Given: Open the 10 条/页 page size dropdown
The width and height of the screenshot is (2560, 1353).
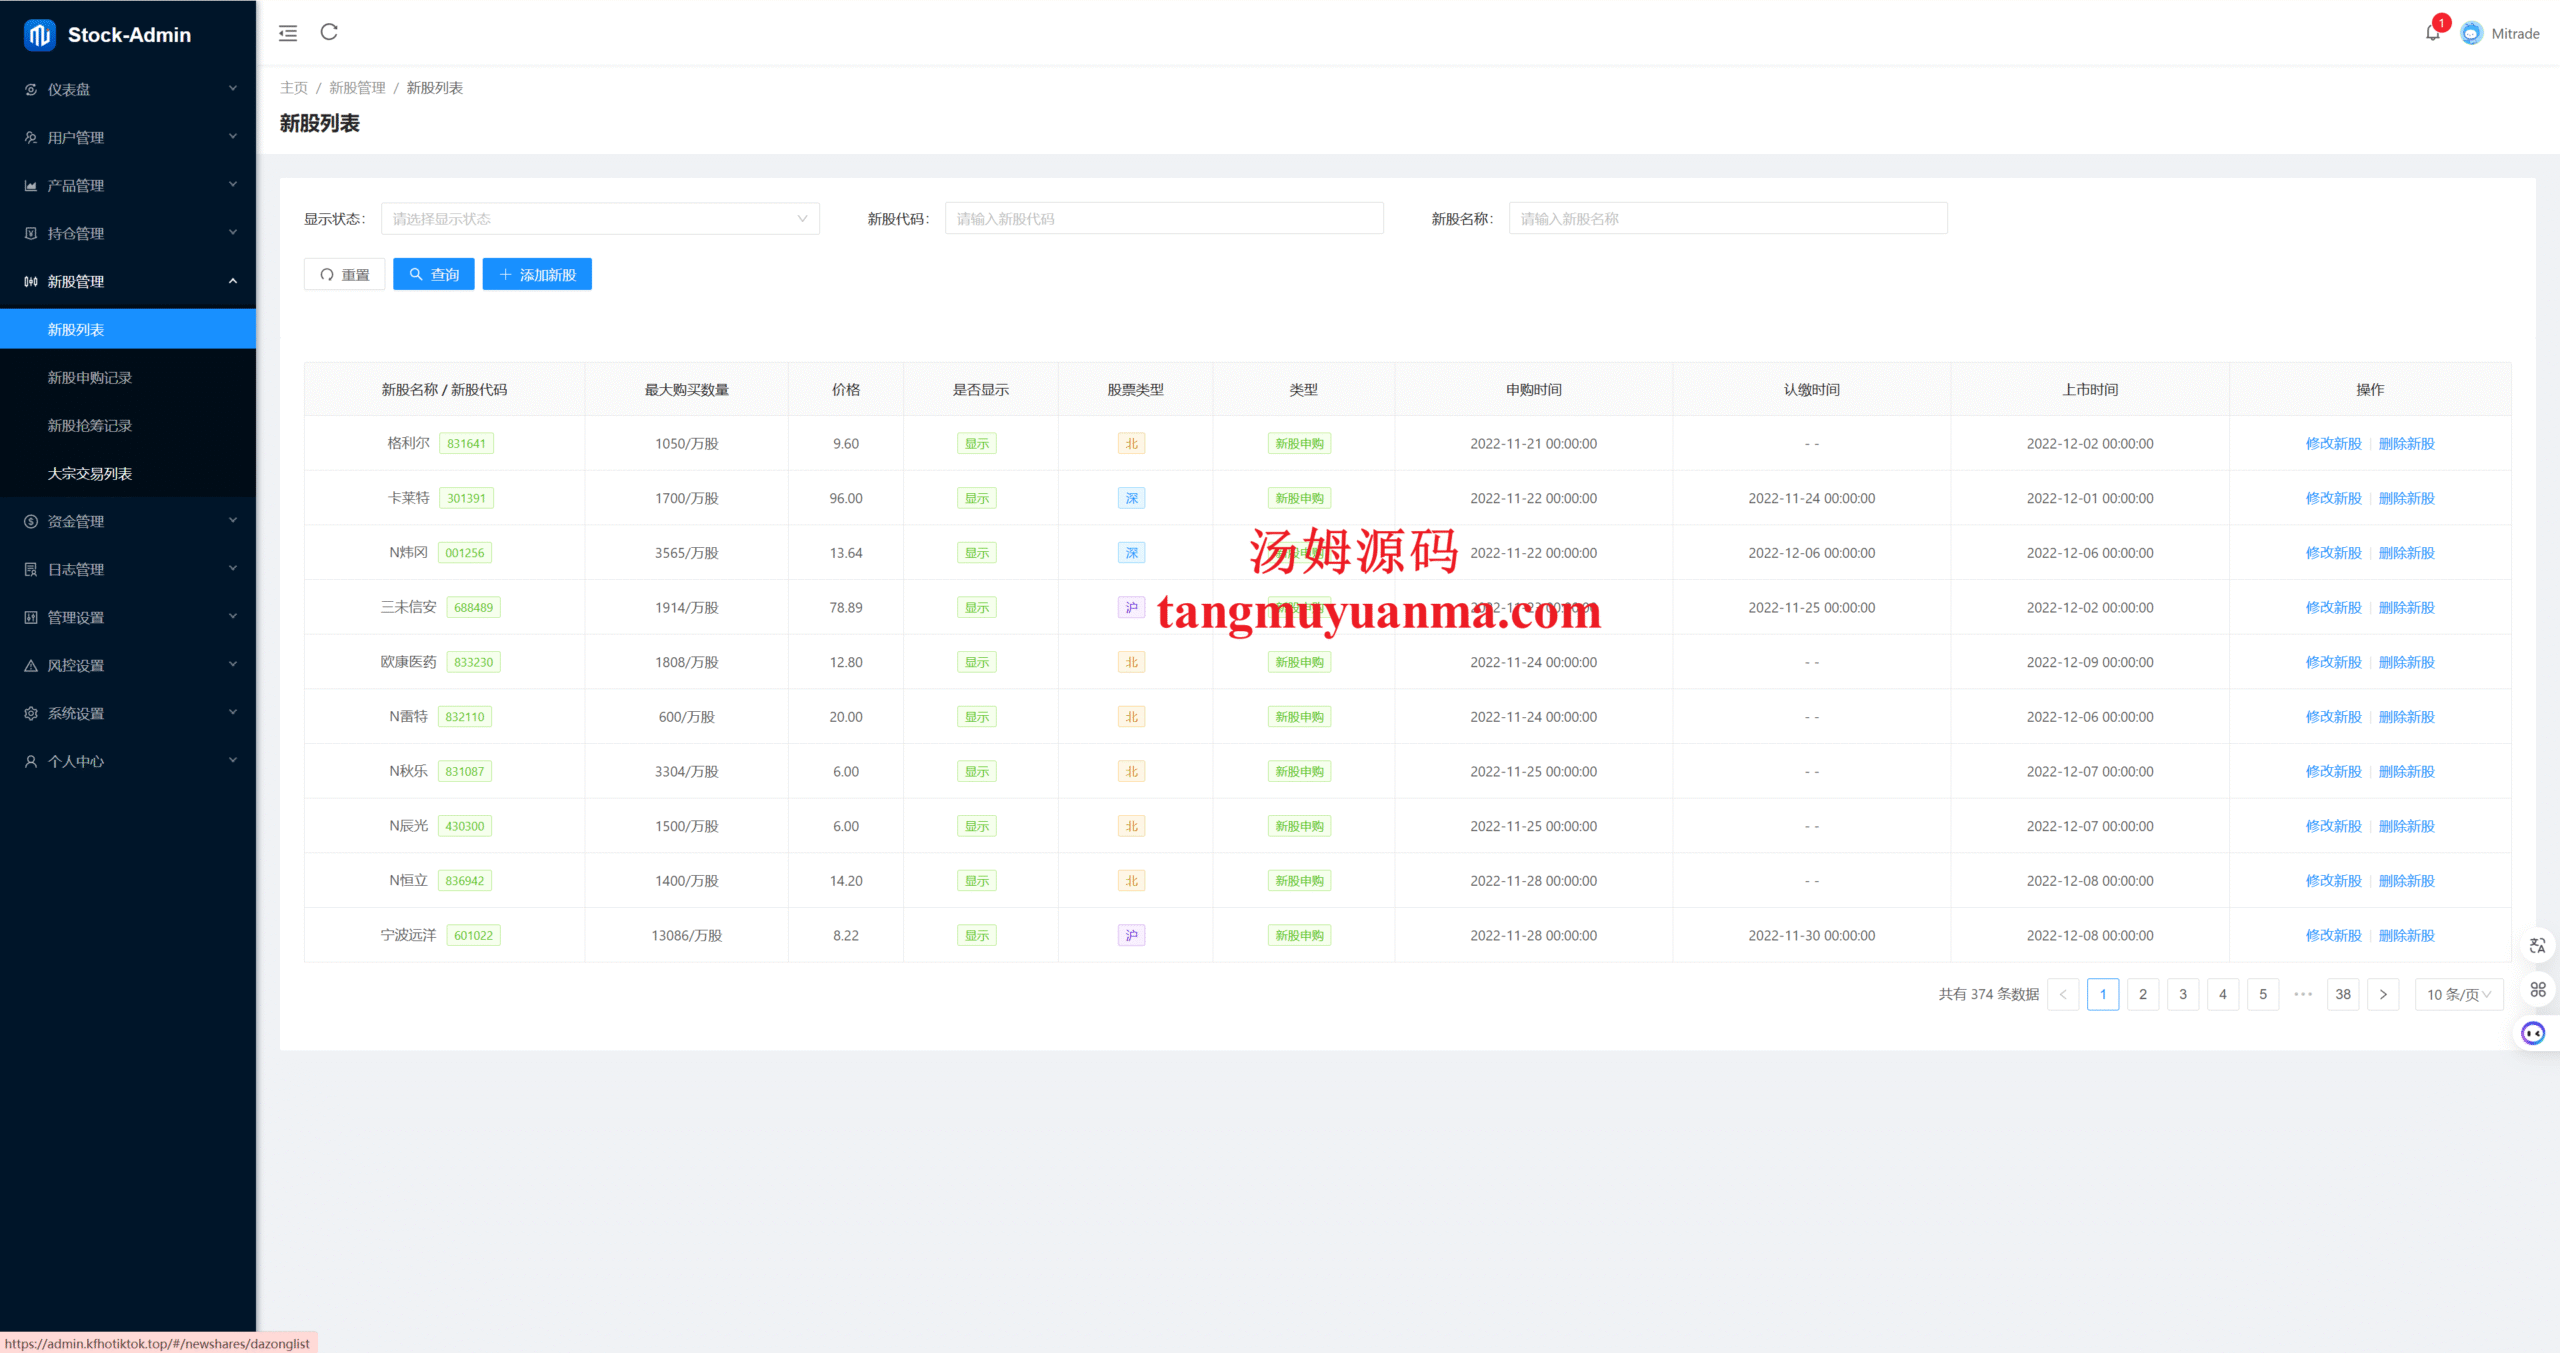Looking at the screenshot, I should pyautogui.click(x=2458, y=994).
